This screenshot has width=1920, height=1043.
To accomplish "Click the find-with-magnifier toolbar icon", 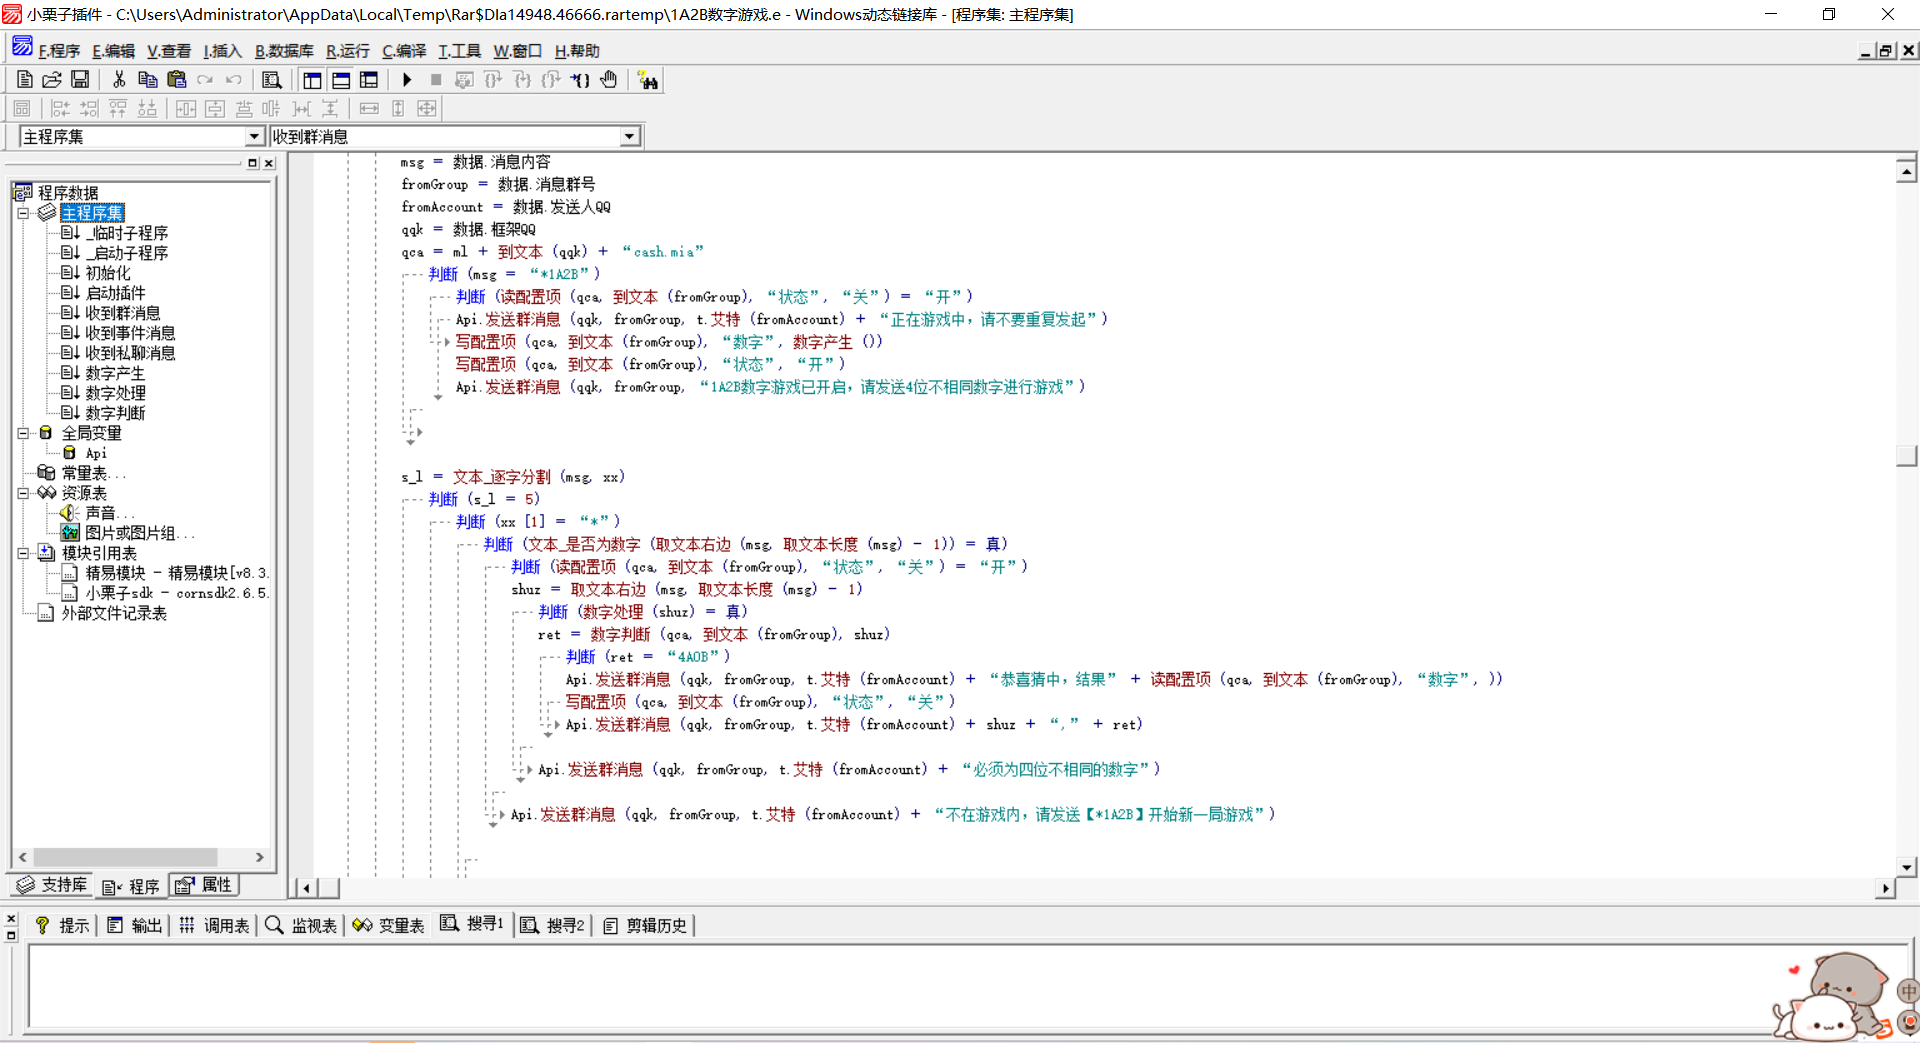I will click(x=271, y=80).
